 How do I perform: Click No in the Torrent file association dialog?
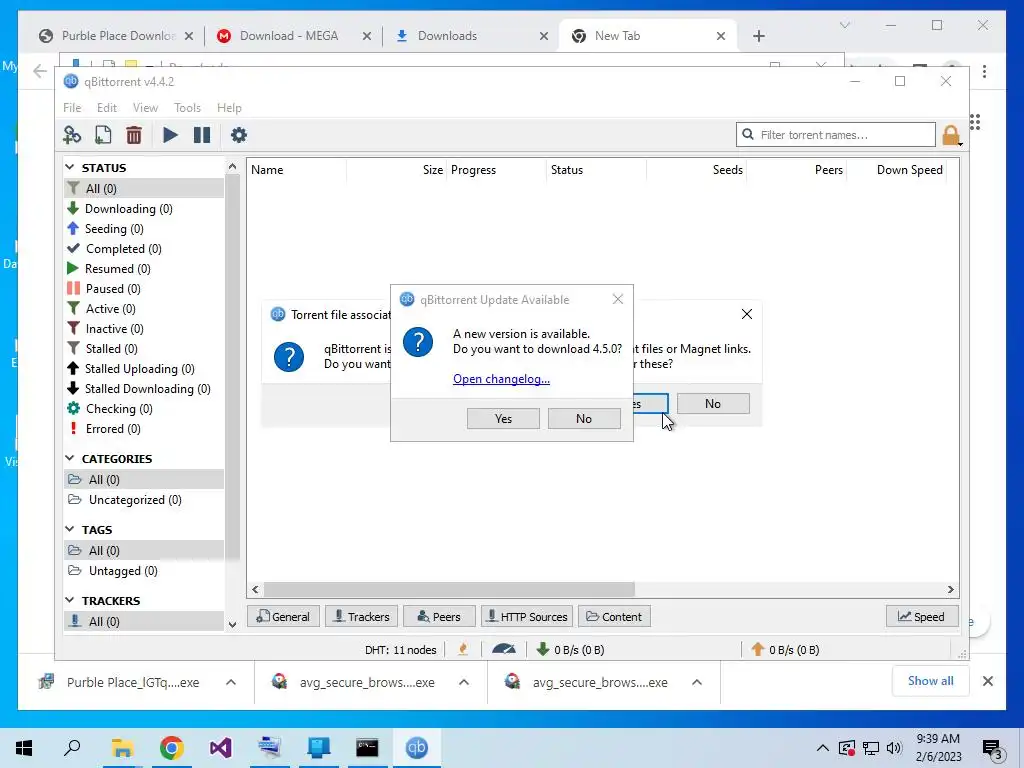(x=712, y=404)
